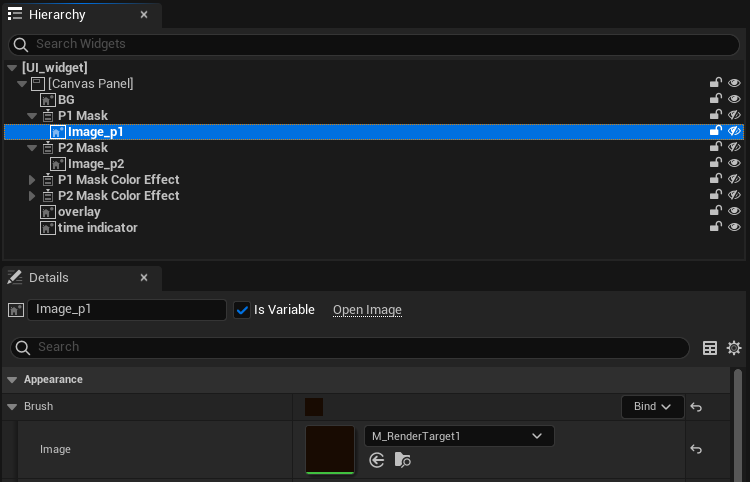This screenshot has height=482, width=750.
Task: Expand the P1 Mask Color Effect node
Action: tap(32, 180)
